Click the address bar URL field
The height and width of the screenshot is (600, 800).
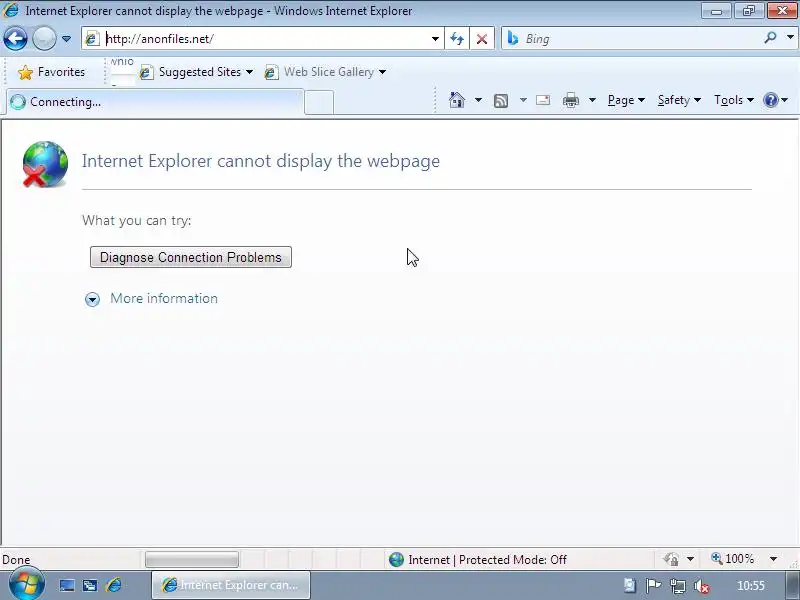[265, 39]
